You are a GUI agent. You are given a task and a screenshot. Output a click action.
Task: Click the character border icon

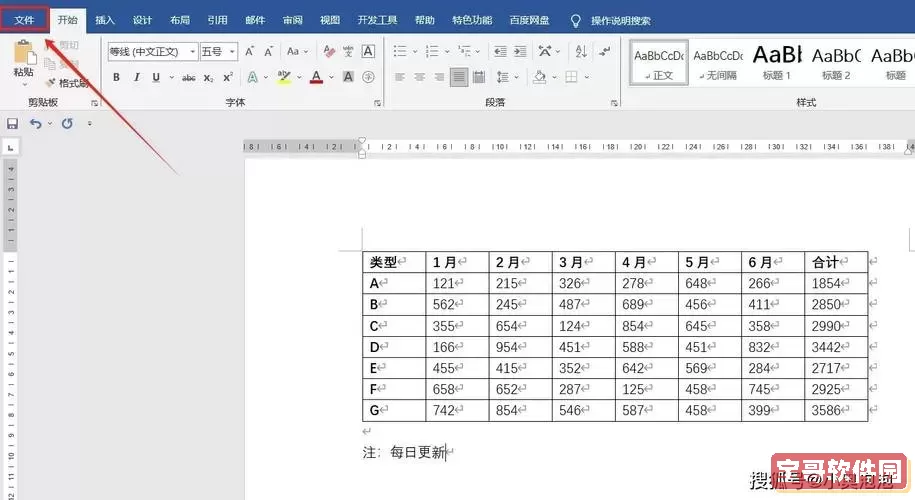(x=368, y=51)
